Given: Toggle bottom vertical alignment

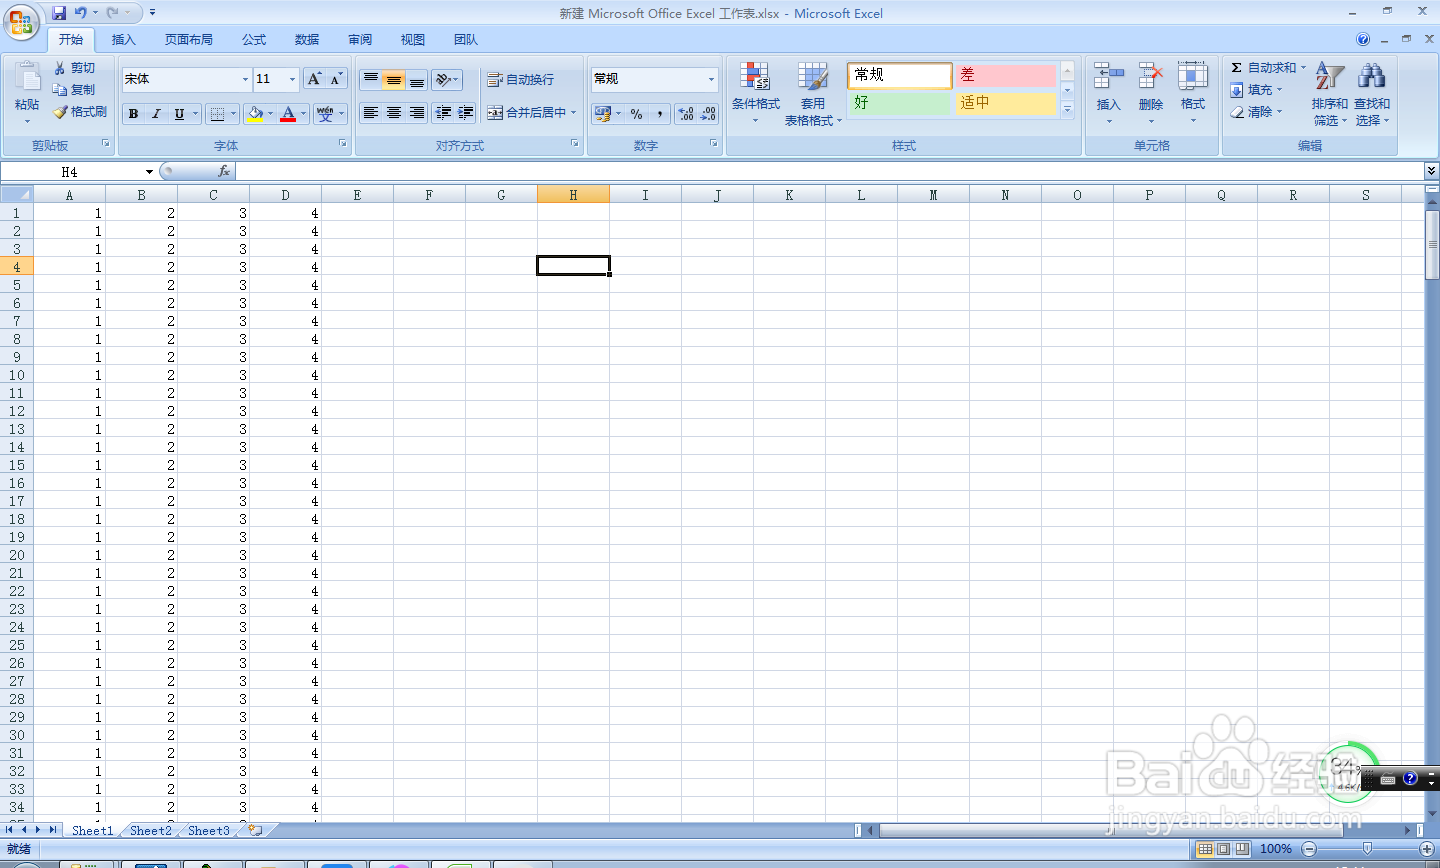Looking at the screenshot, I should point(417,79).
